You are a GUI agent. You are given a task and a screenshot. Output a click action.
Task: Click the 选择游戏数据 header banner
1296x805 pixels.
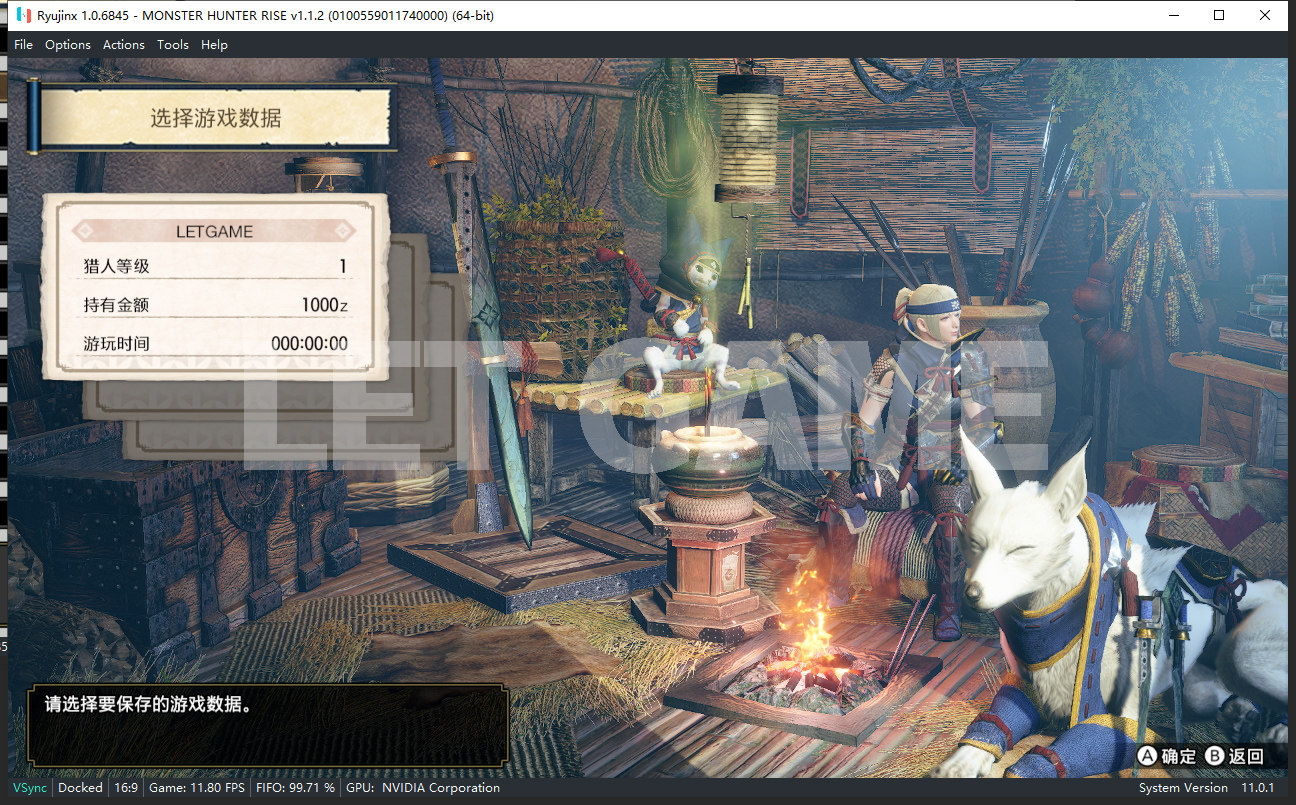215,118
